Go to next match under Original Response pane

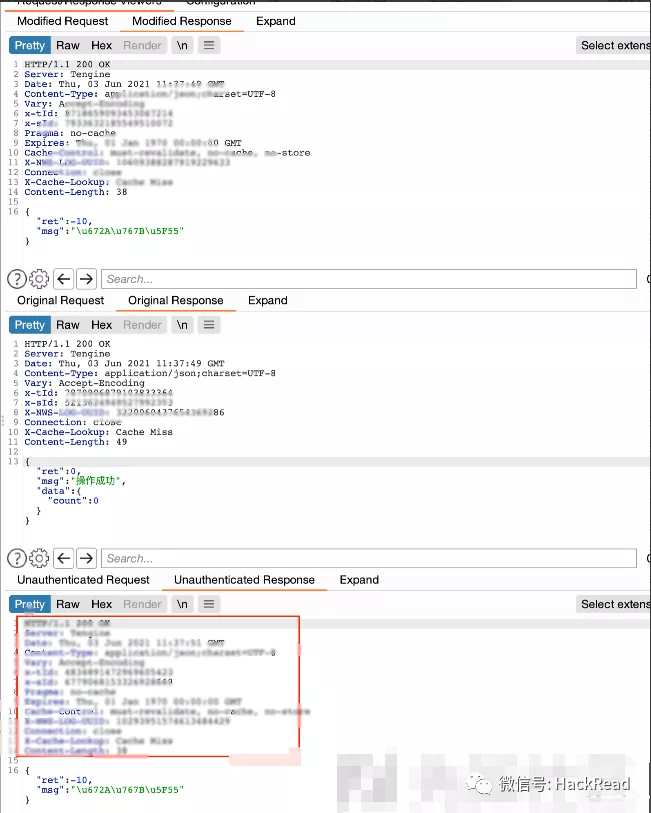click(x=87, y=558)
